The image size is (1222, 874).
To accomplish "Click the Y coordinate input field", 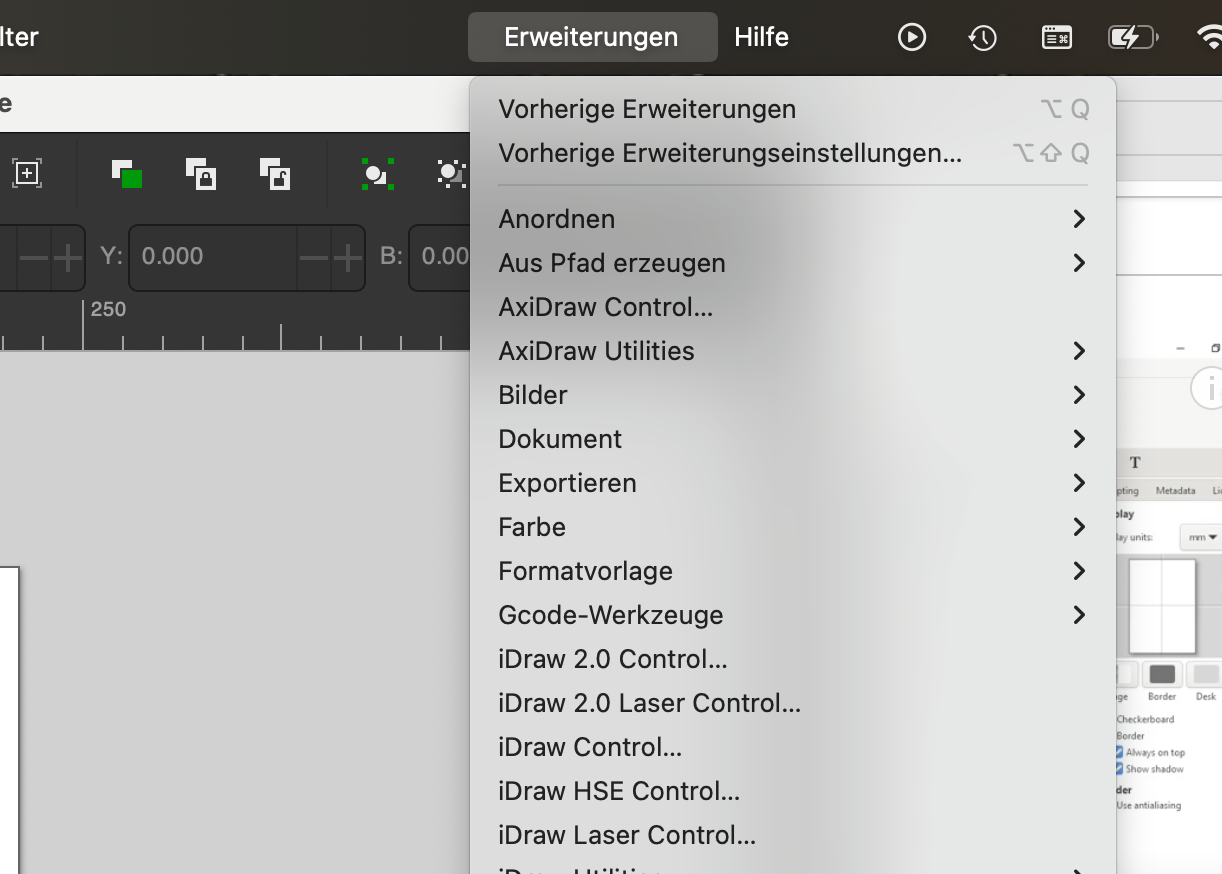I will [x=212, y=257].
